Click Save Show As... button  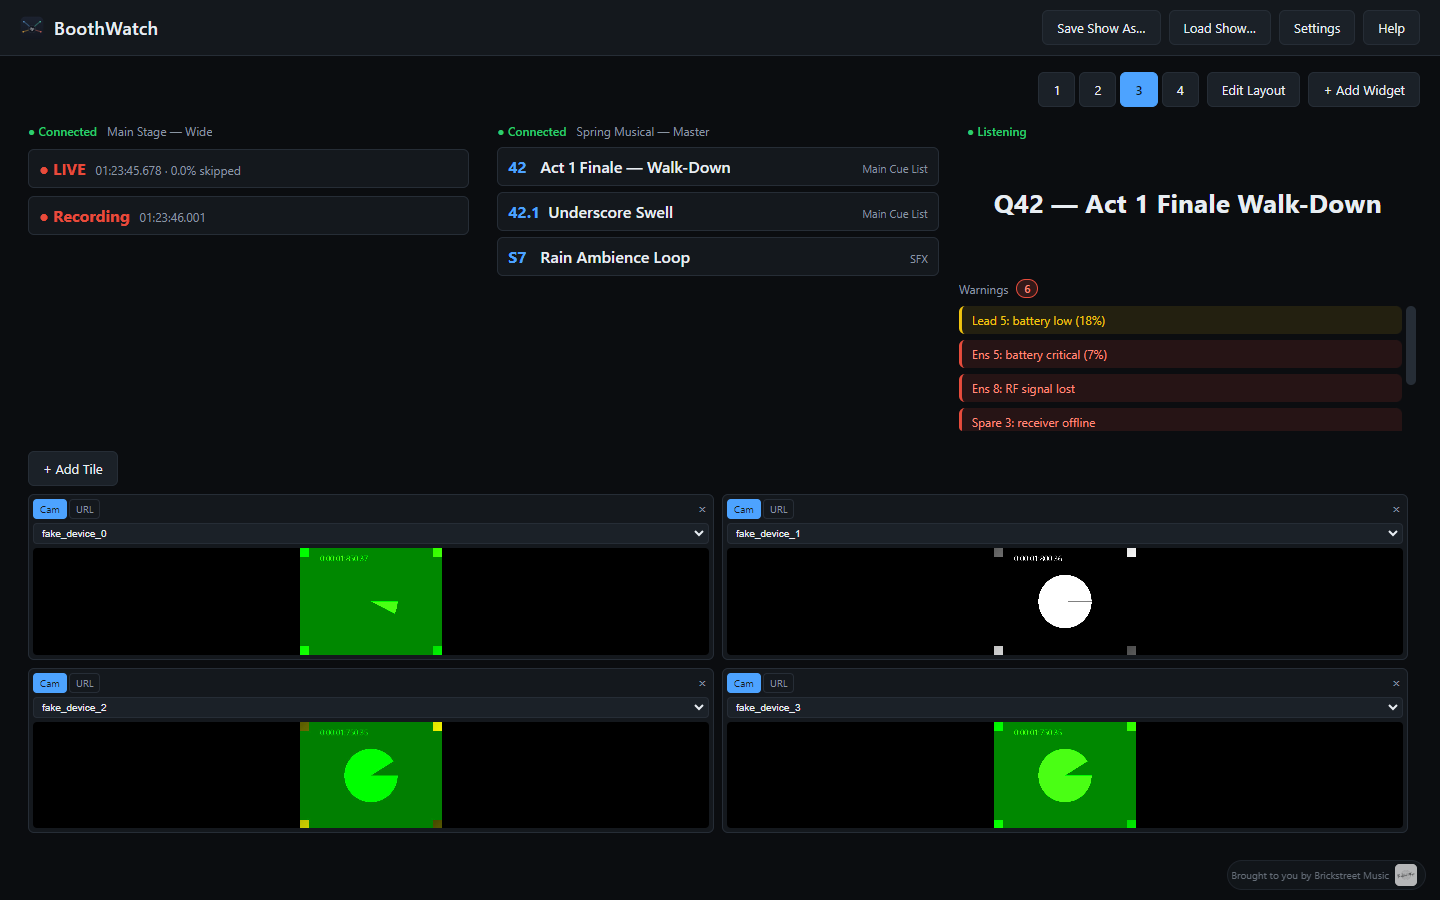point(1101,28)
